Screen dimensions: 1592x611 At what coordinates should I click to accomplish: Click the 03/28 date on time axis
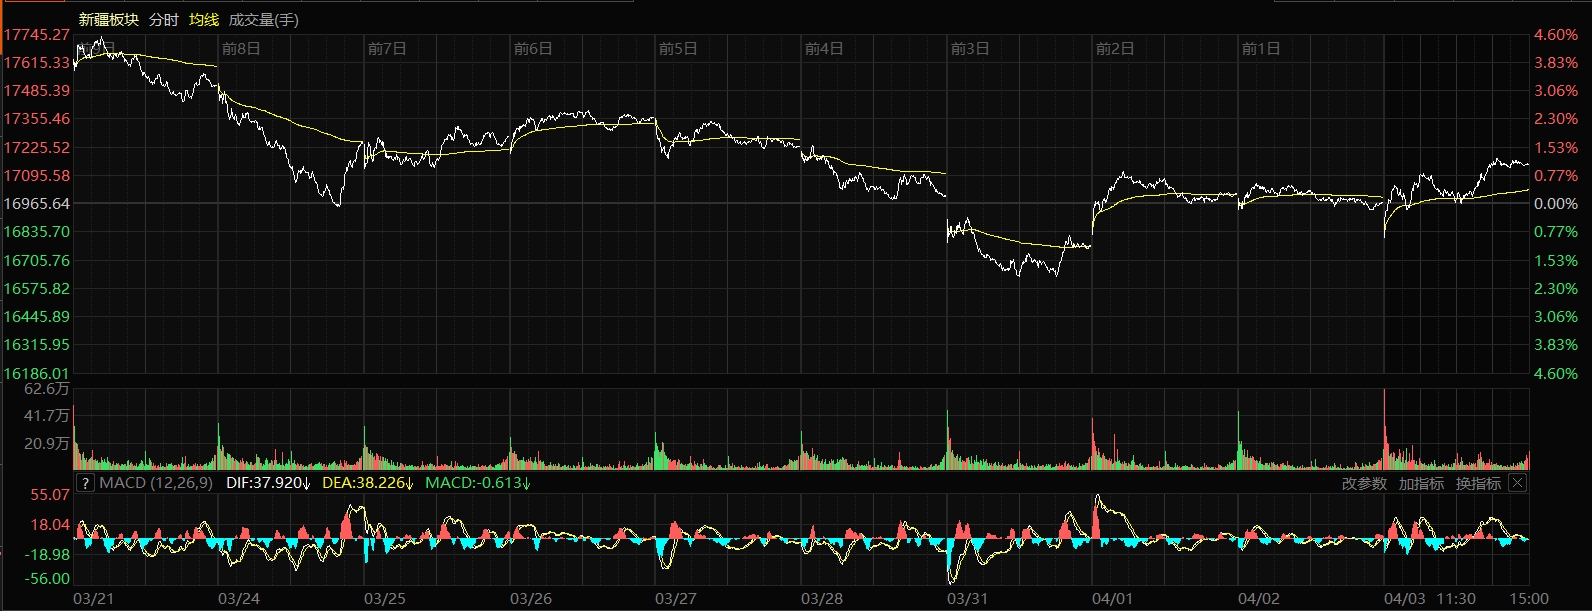[822, 598]
